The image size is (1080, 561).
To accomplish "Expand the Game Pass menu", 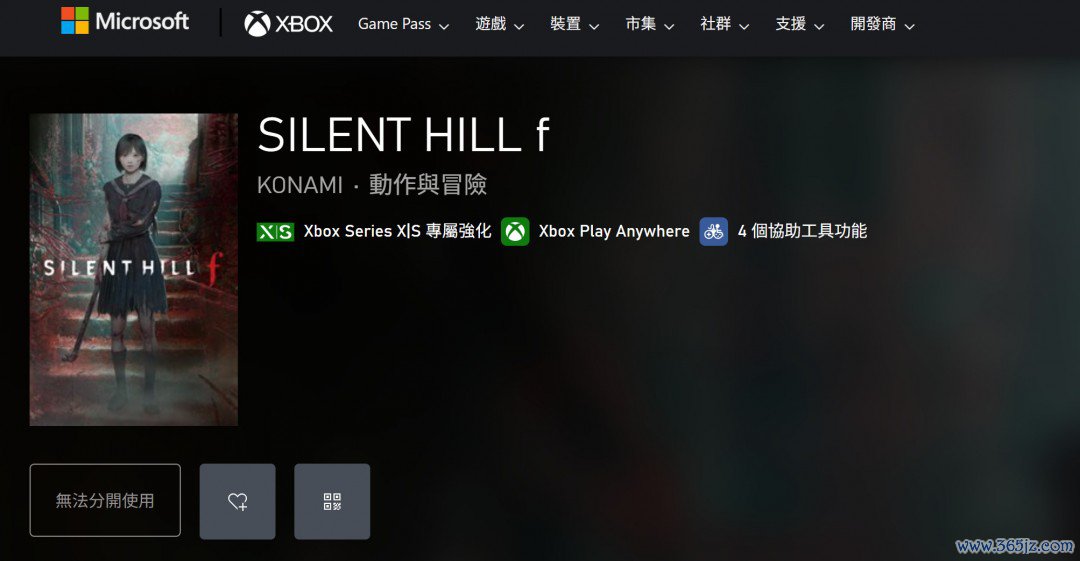I will click(x=403, y=24).
